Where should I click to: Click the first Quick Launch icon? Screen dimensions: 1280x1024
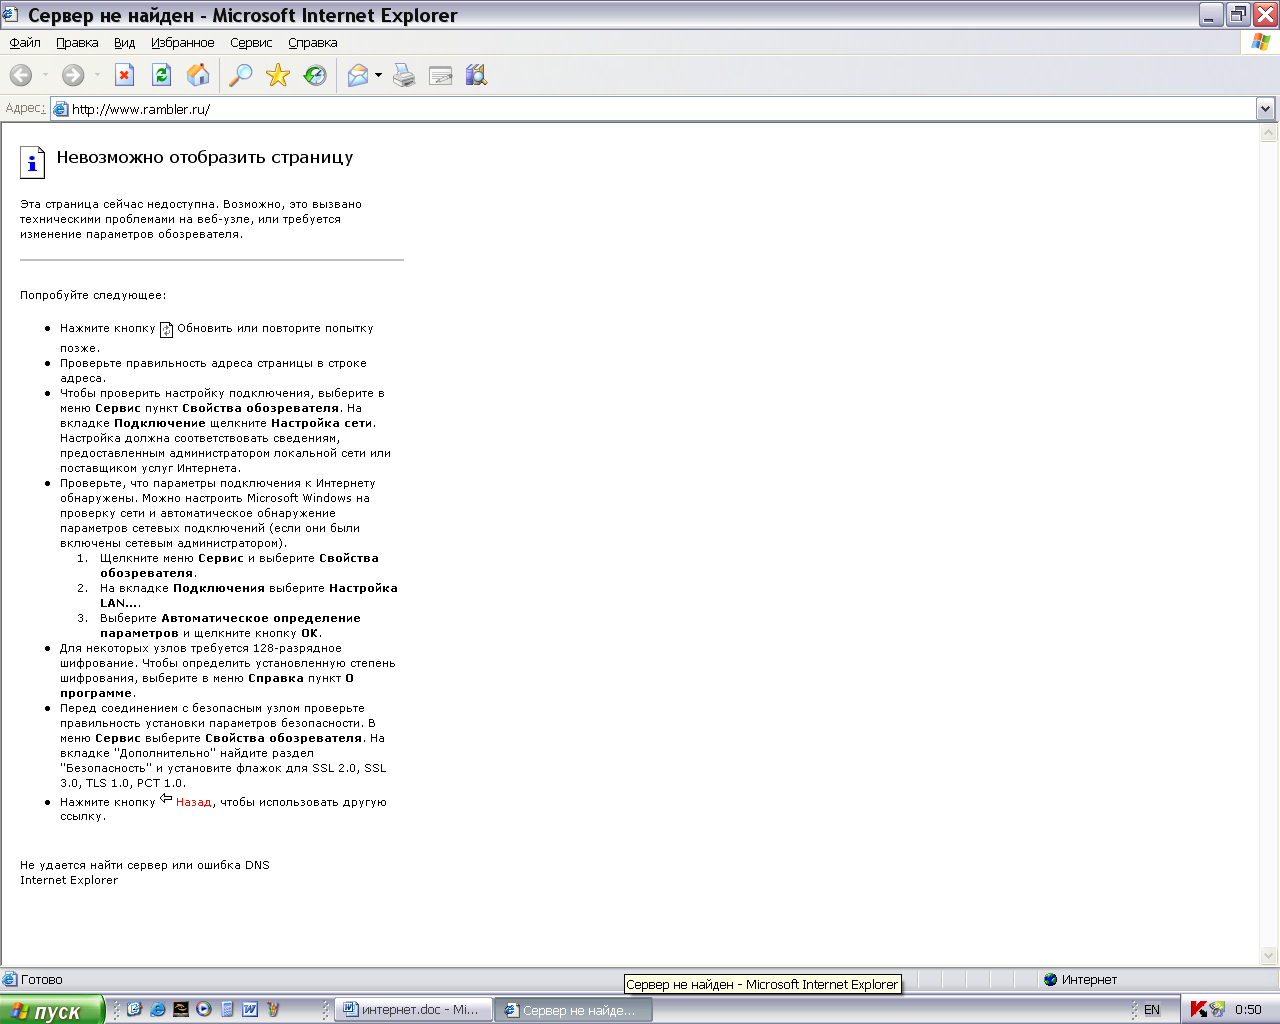[x=135, y=1009]
